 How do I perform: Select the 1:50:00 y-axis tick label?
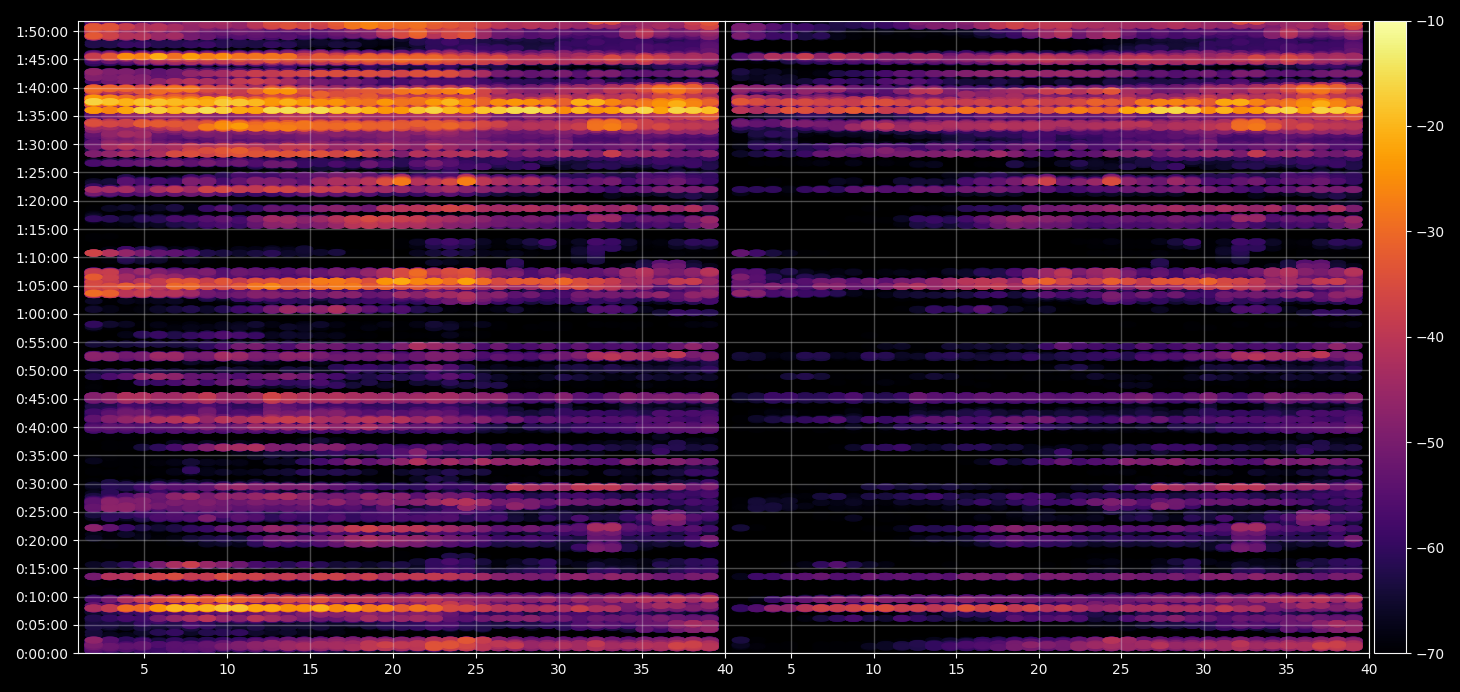43,32
